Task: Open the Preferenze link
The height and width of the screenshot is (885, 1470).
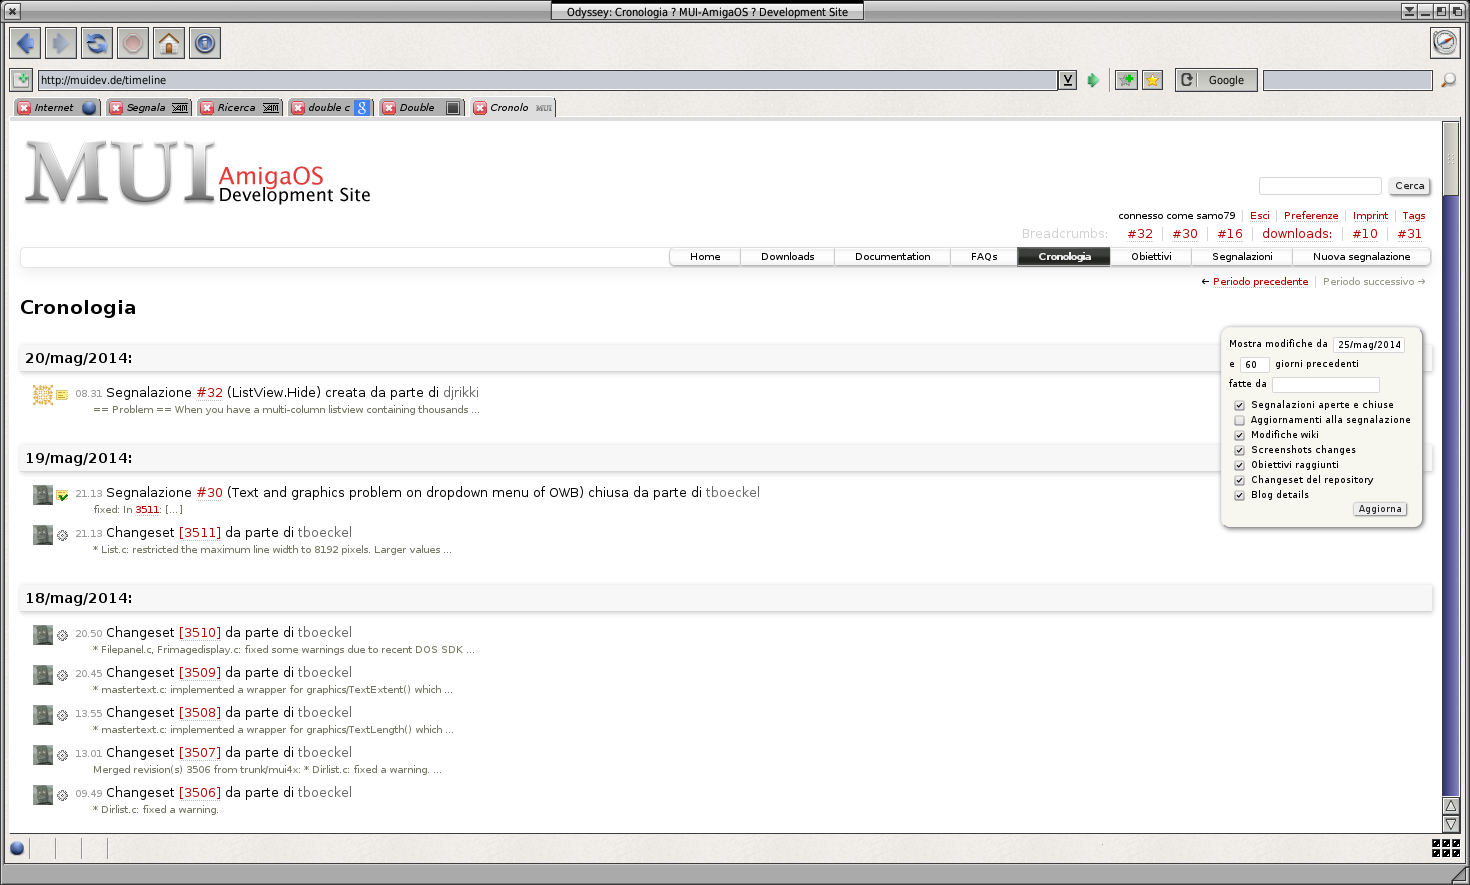Action: coord(1311,216)
